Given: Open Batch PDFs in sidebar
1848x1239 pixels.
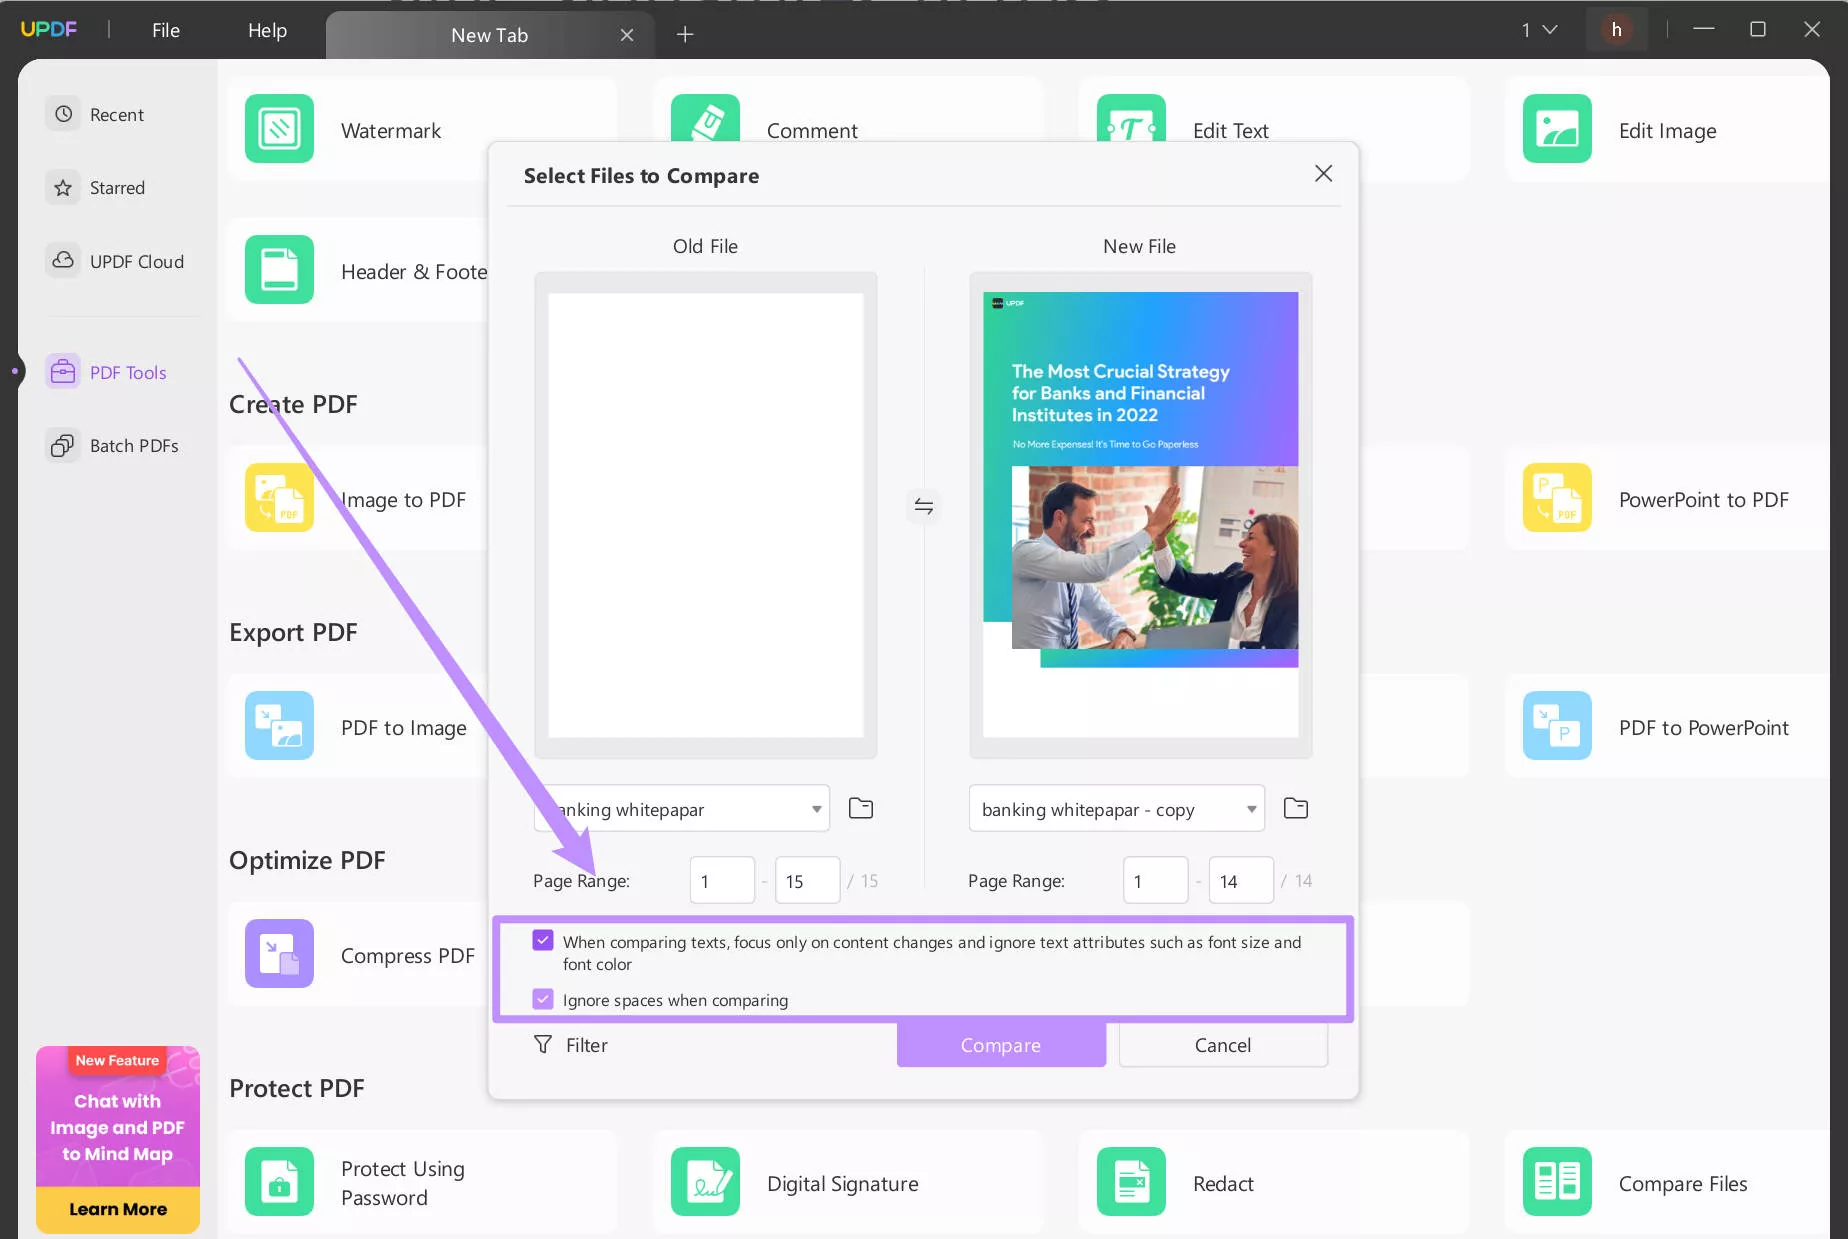Looking at the screenshot, I should pyautogui.click(x=113, y=446).
